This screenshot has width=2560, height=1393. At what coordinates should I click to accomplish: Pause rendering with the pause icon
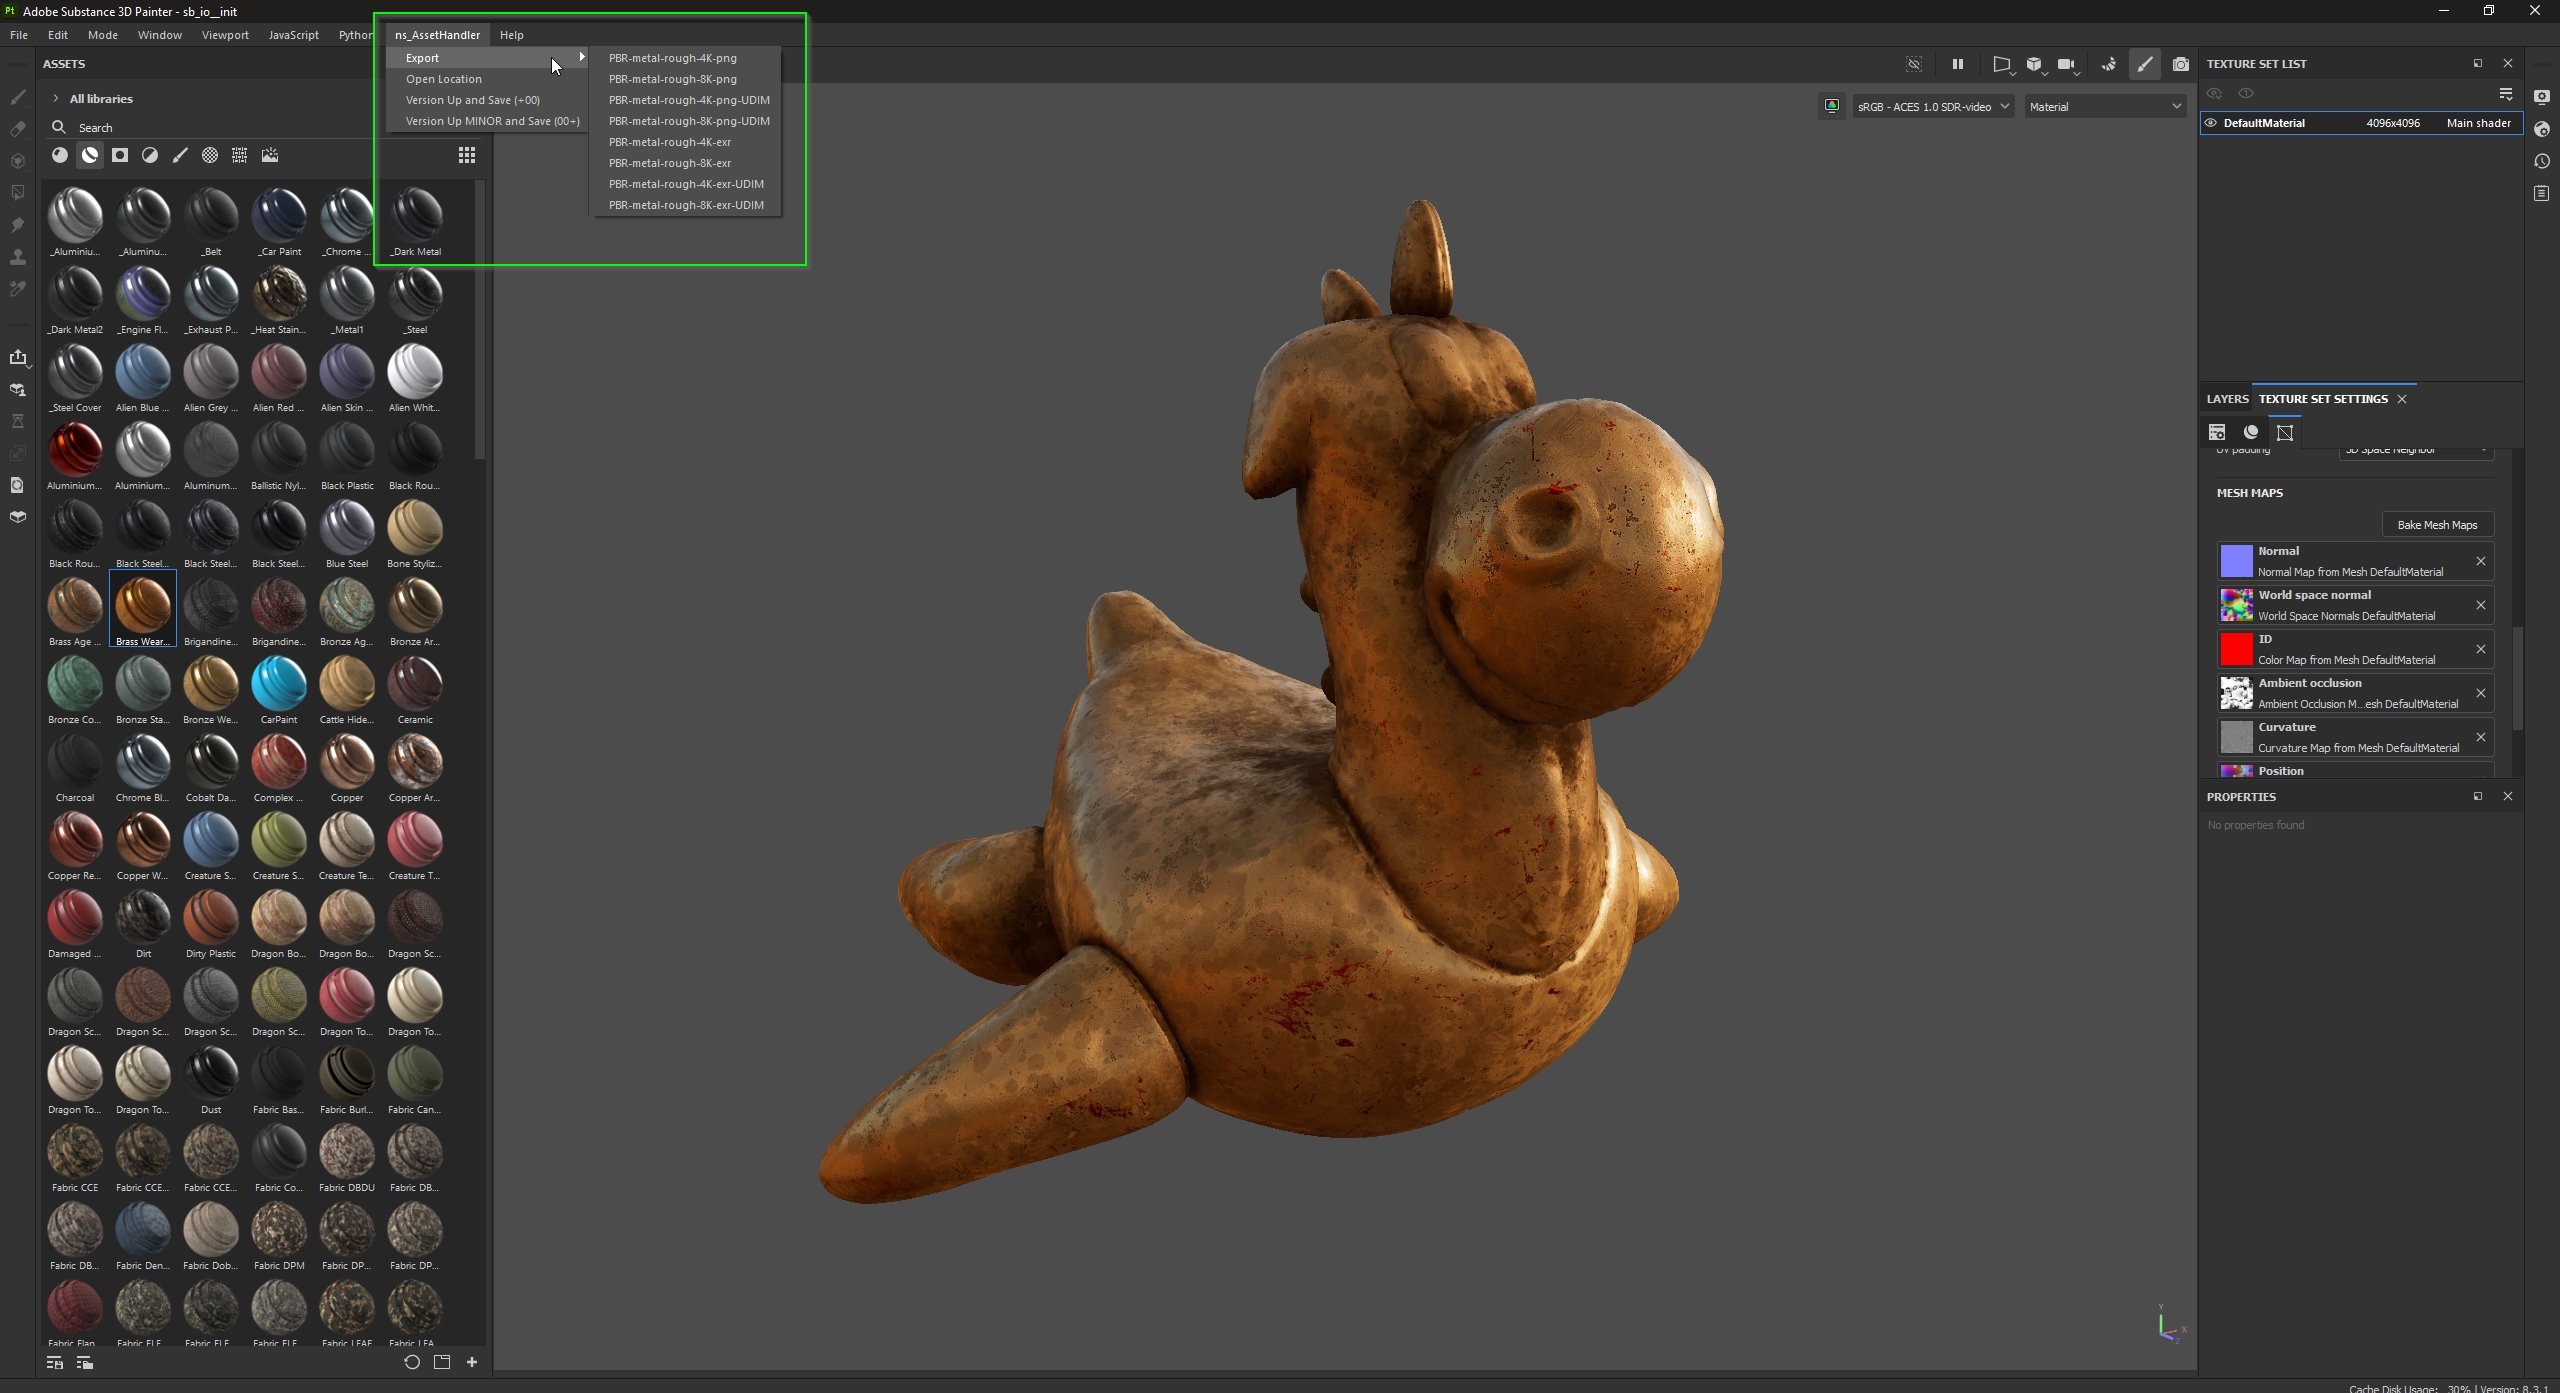tap(1957, 64)
